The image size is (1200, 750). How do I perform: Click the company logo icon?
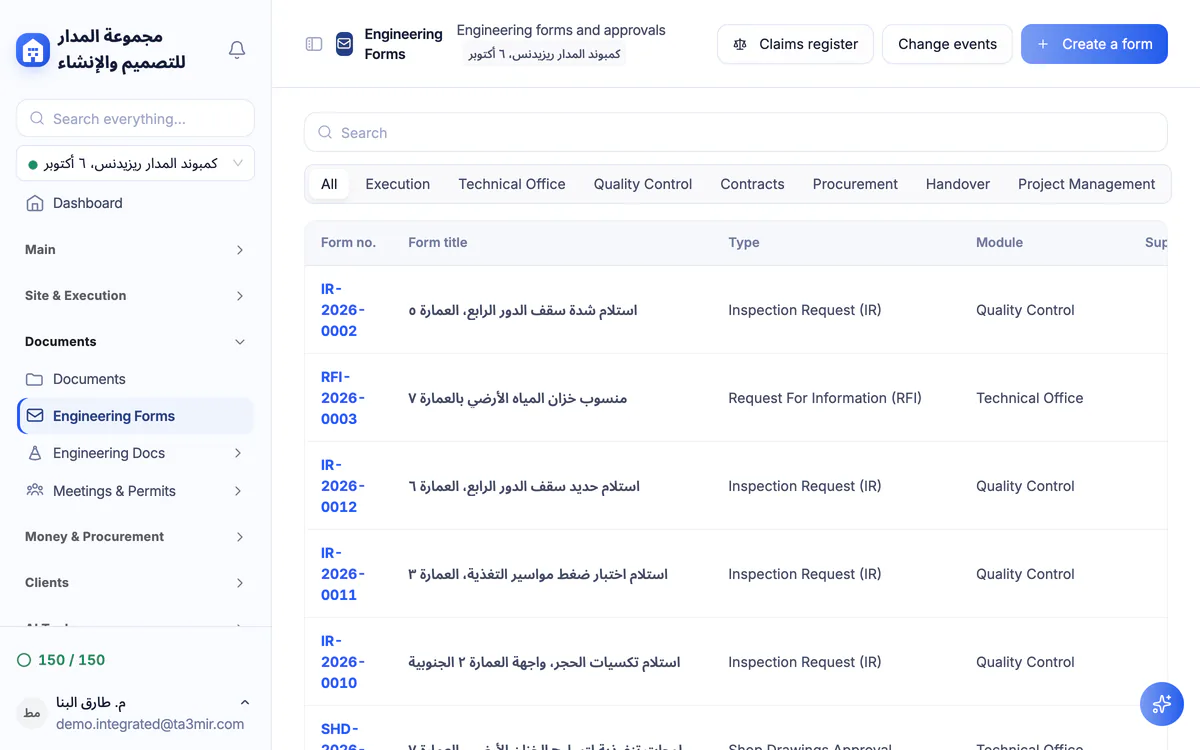click(33, 49)
